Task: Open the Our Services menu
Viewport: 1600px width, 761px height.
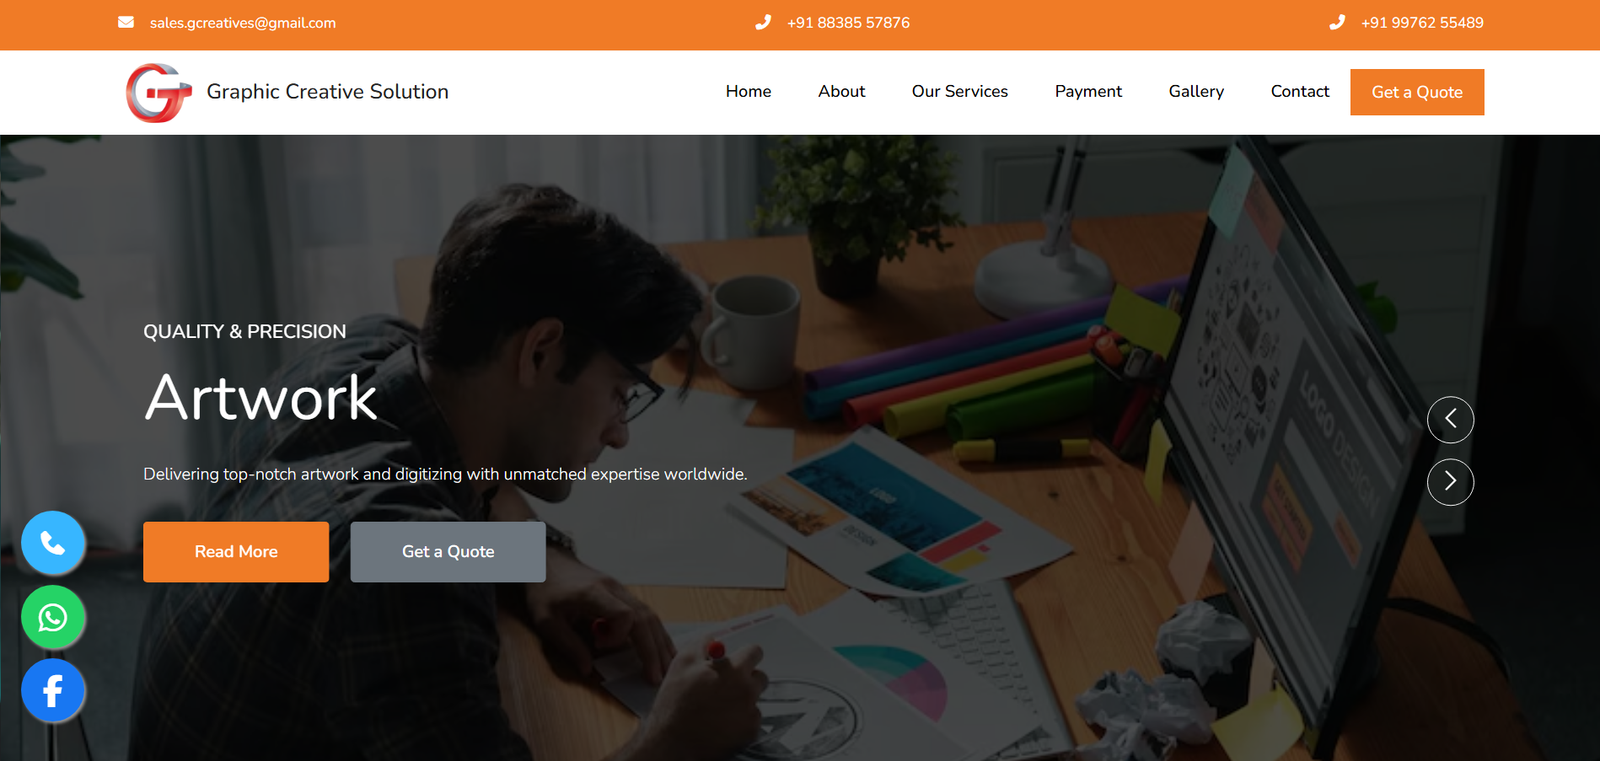Action: (x=960, y=91)
